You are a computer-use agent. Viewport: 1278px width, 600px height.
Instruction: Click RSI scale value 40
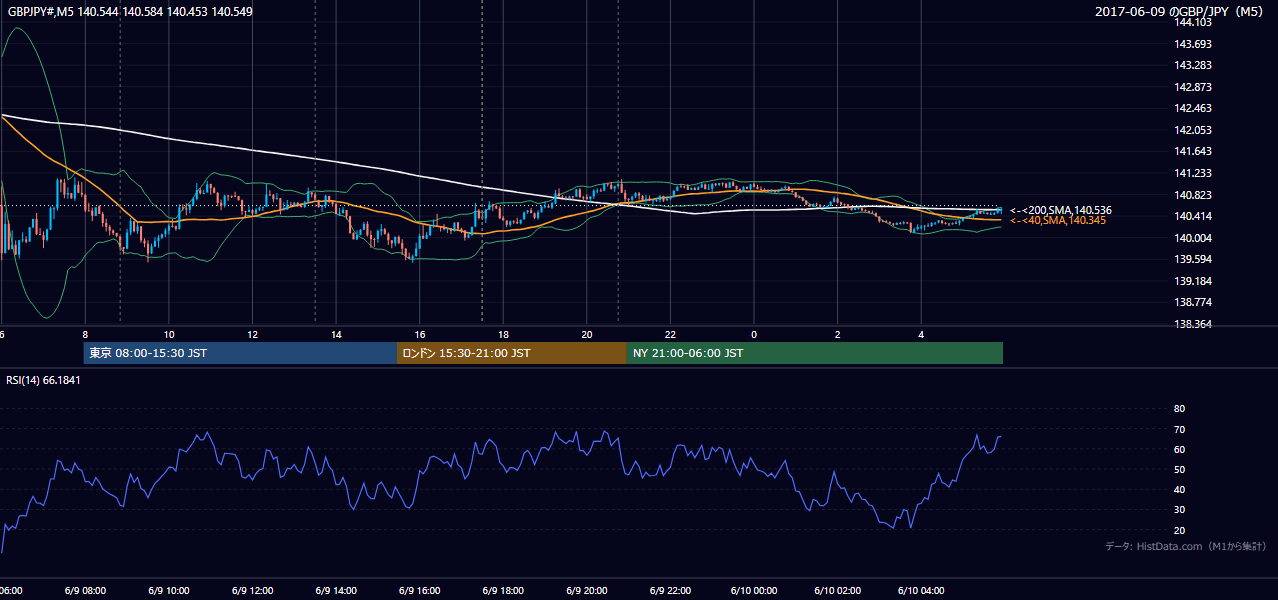pyautogui.click(x=1179, y=489)
